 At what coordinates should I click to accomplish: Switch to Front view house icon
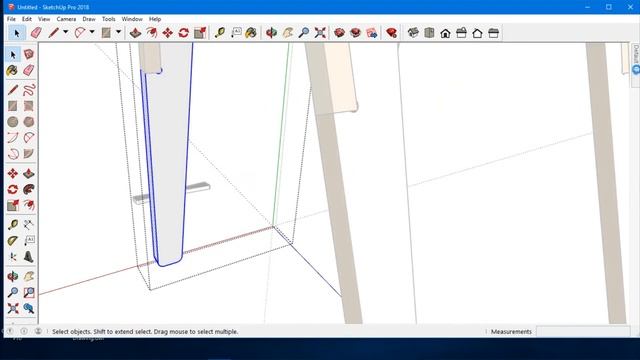point(445,33)
